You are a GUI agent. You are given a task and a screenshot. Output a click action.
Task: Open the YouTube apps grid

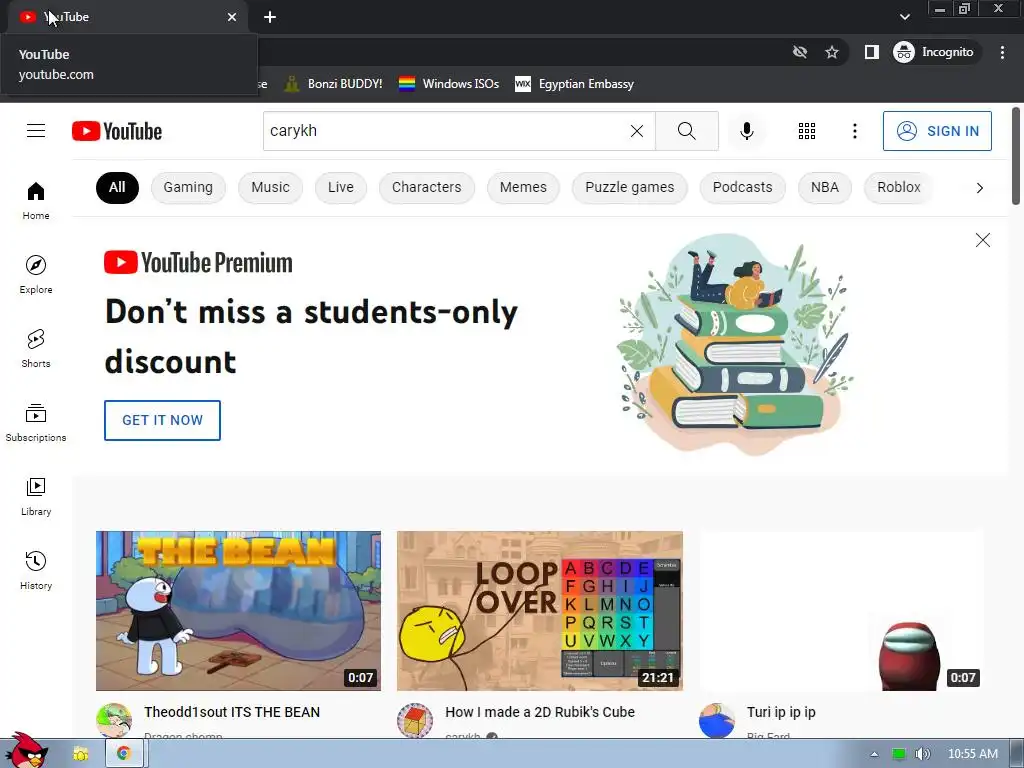point(807,131)
